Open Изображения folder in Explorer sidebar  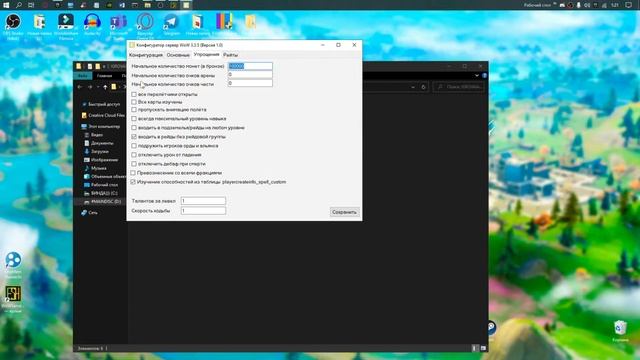pos(101,160)
